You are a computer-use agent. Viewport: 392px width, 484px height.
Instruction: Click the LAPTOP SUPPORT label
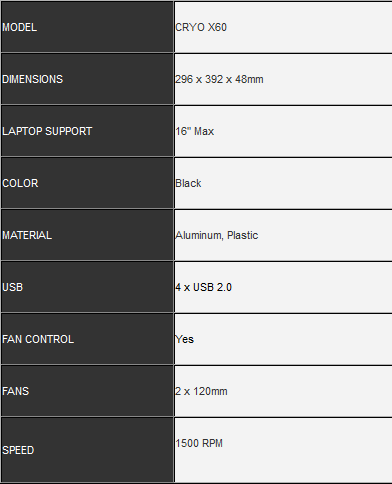47,131
